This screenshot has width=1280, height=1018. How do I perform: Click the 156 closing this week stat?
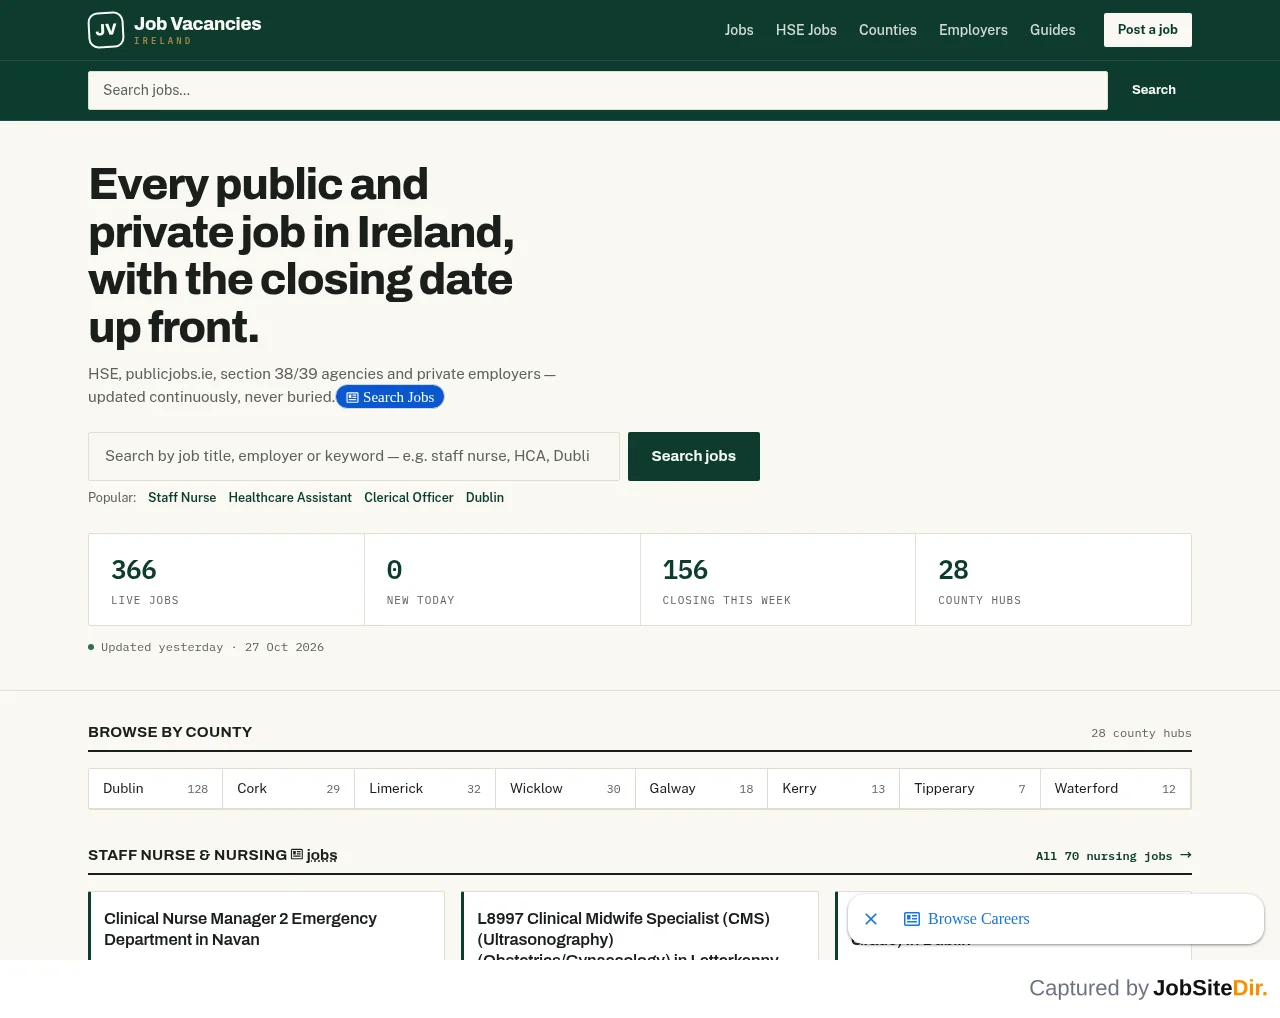coord(778,580)
